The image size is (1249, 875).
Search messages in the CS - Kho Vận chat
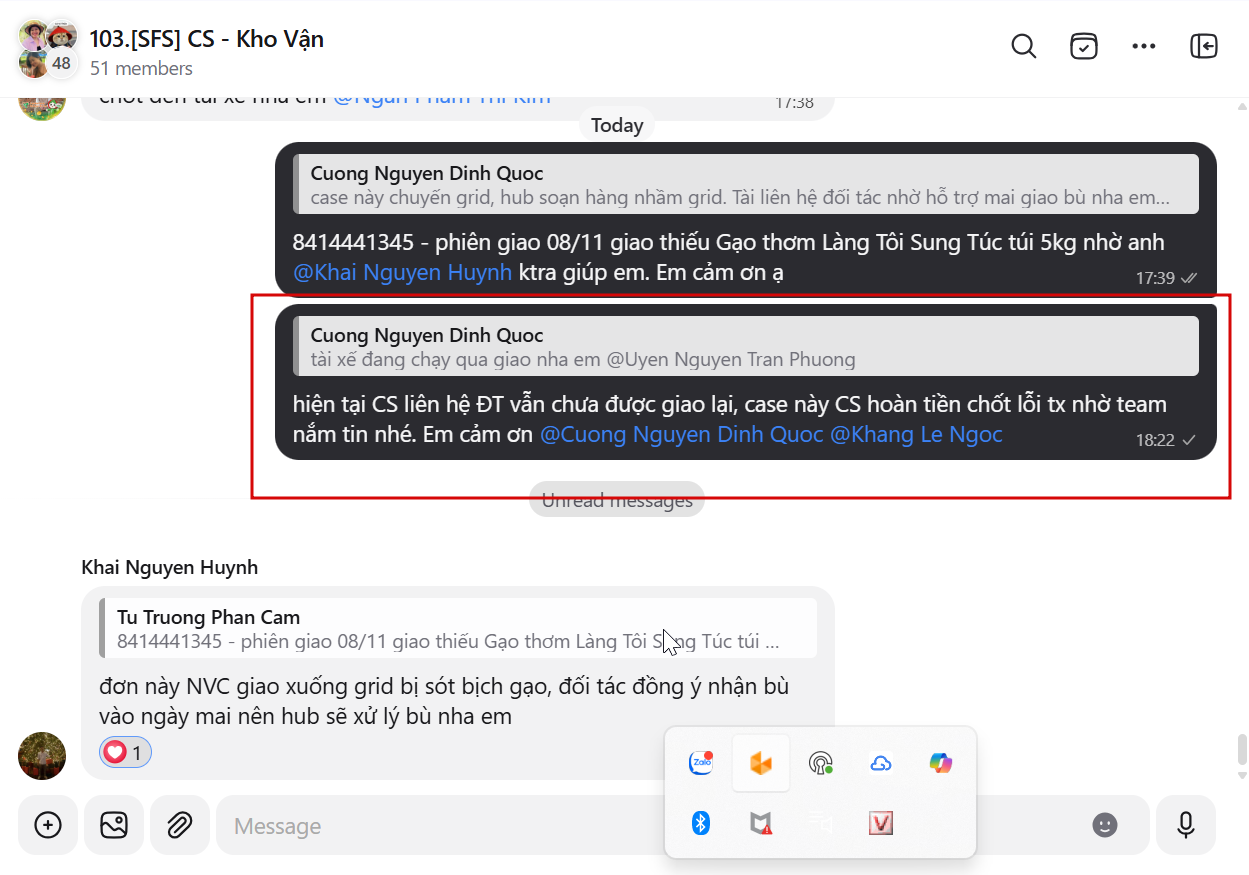(1023, 47)
